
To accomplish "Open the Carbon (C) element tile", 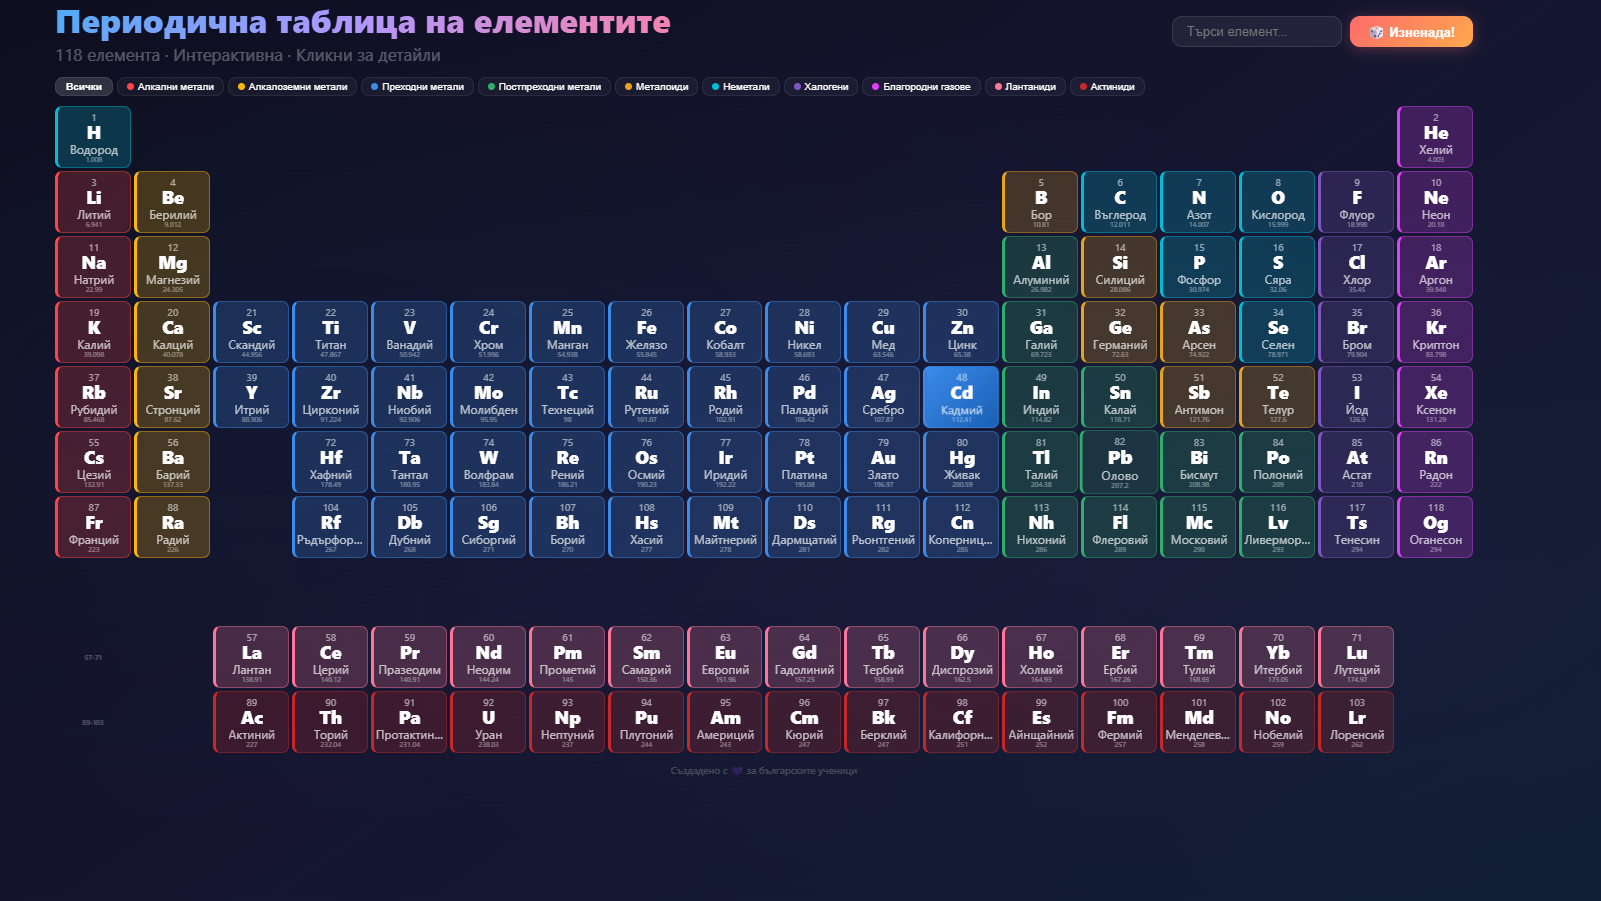I will 1119,202.
